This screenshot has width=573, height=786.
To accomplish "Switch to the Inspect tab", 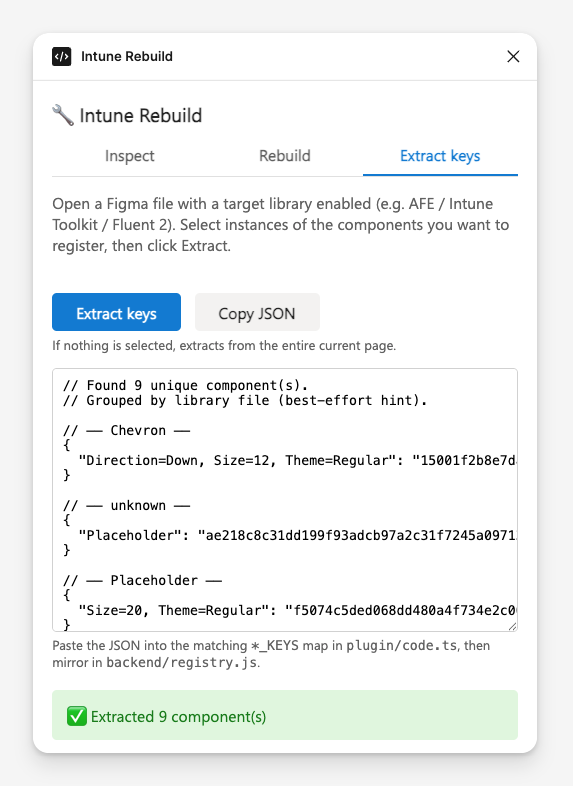I will 130,156.
